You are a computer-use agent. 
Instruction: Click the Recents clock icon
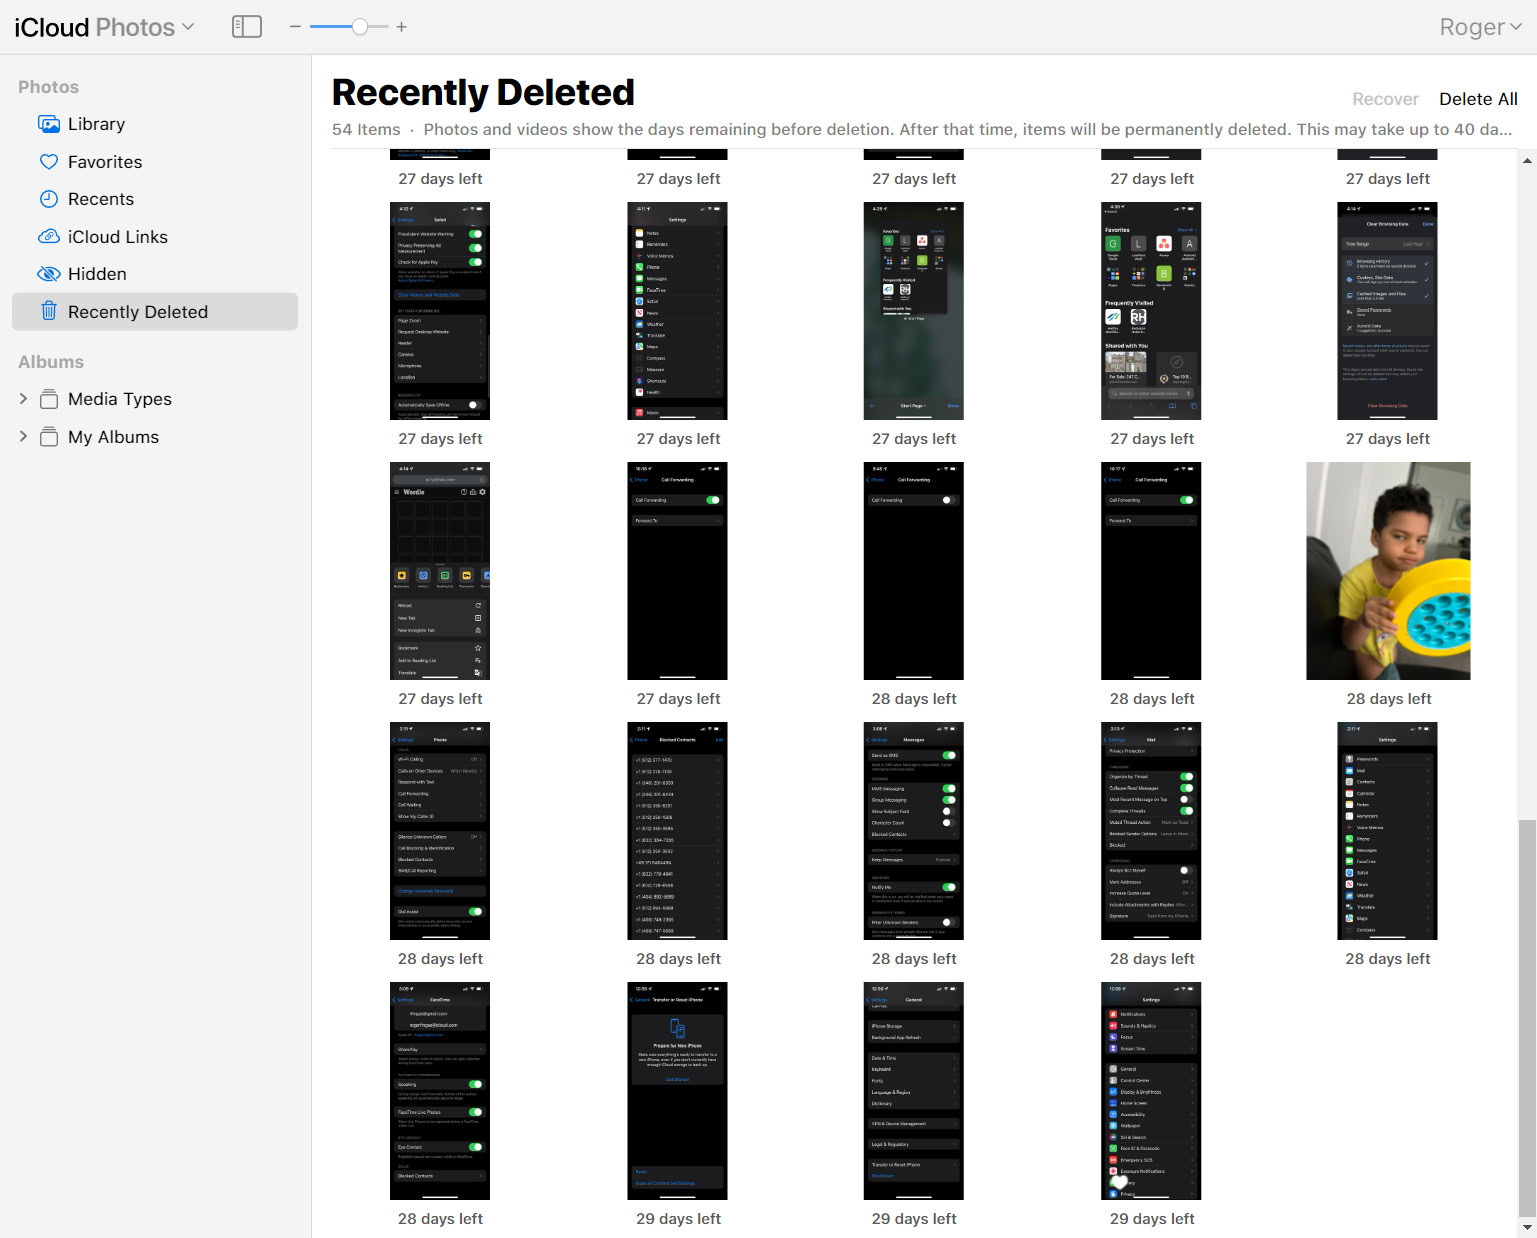click(48, 199)
